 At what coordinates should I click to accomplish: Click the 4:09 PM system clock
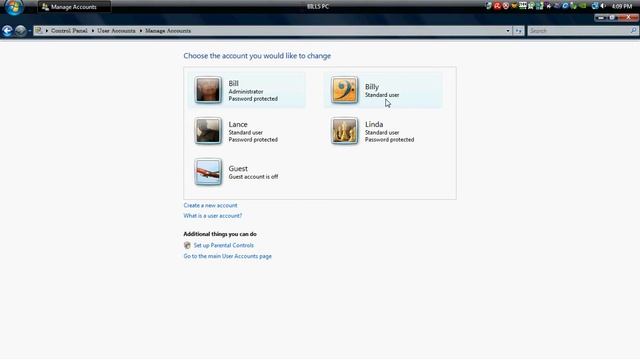pos(622,6)
